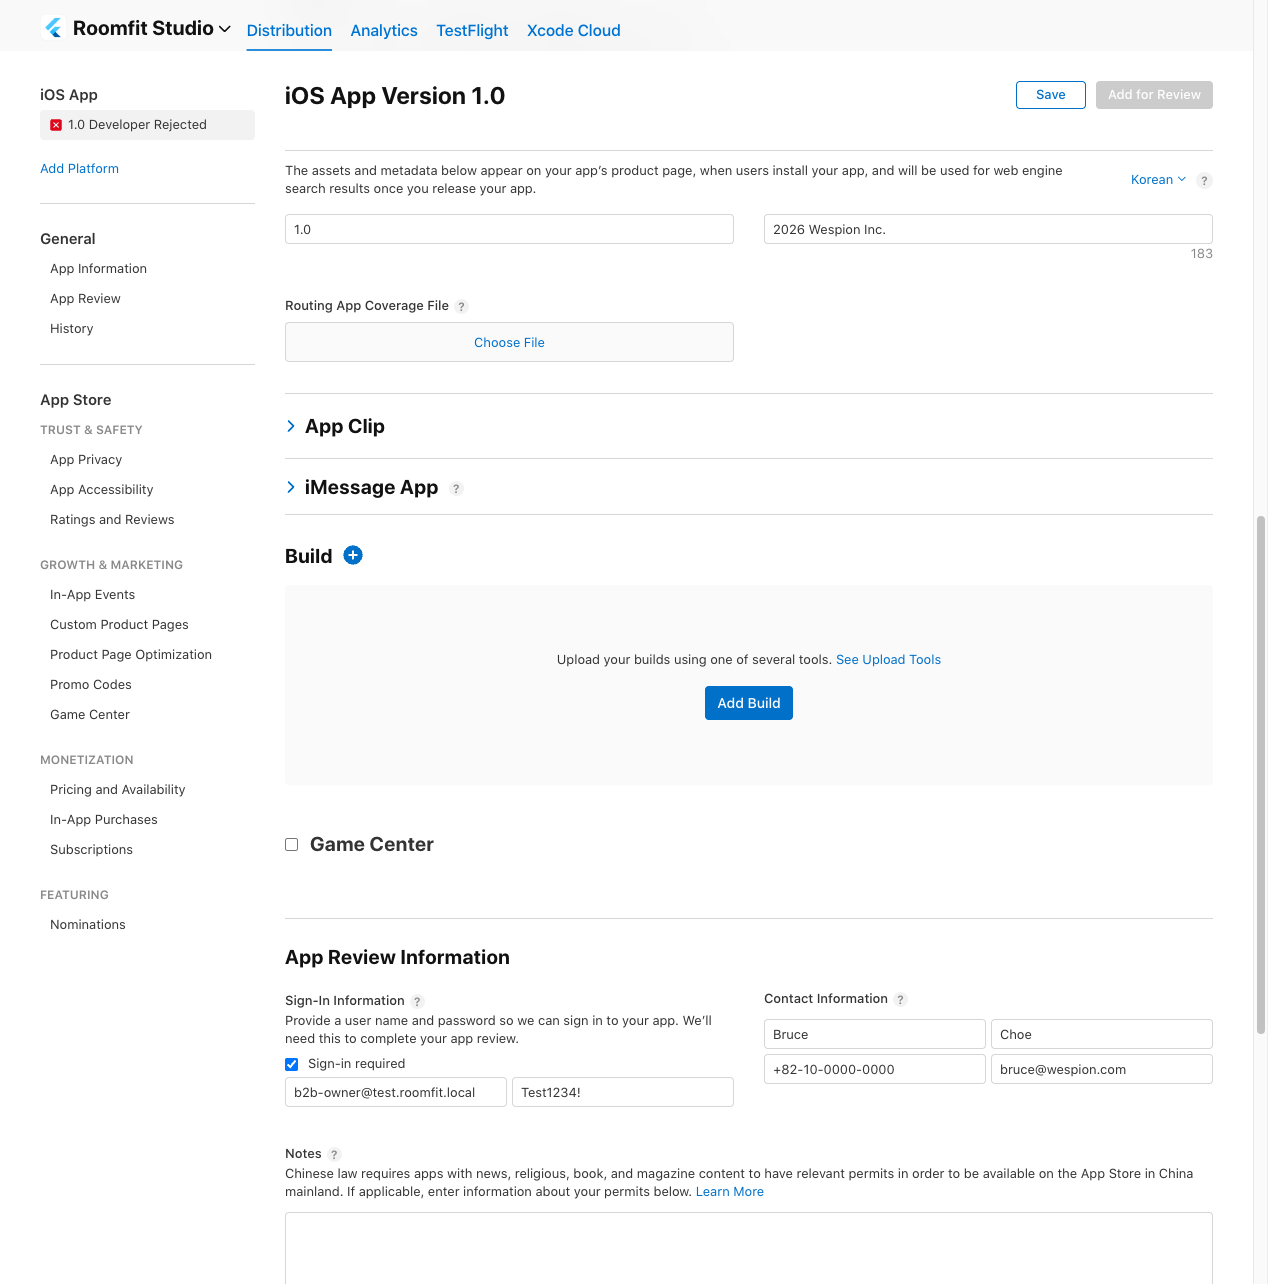
Task: Click help icon beside iMessage App heading
Action: 456,489
